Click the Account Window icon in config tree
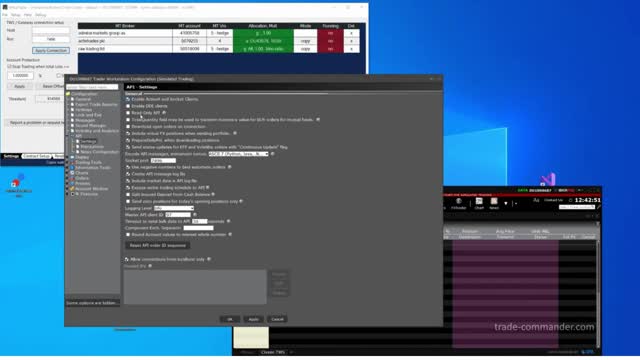 pyautogui.click(x=72, y=189)
